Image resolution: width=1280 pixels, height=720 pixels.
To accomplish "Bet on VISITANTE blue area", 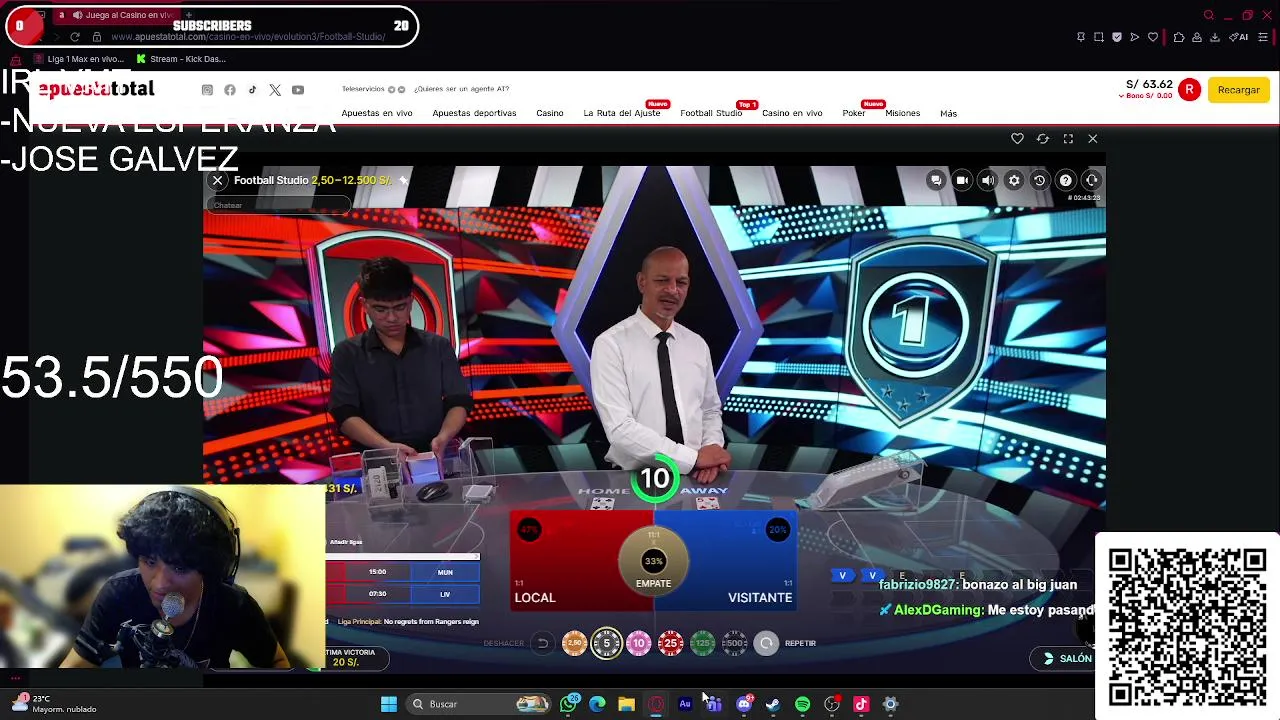I will click(x=740, y=560).
